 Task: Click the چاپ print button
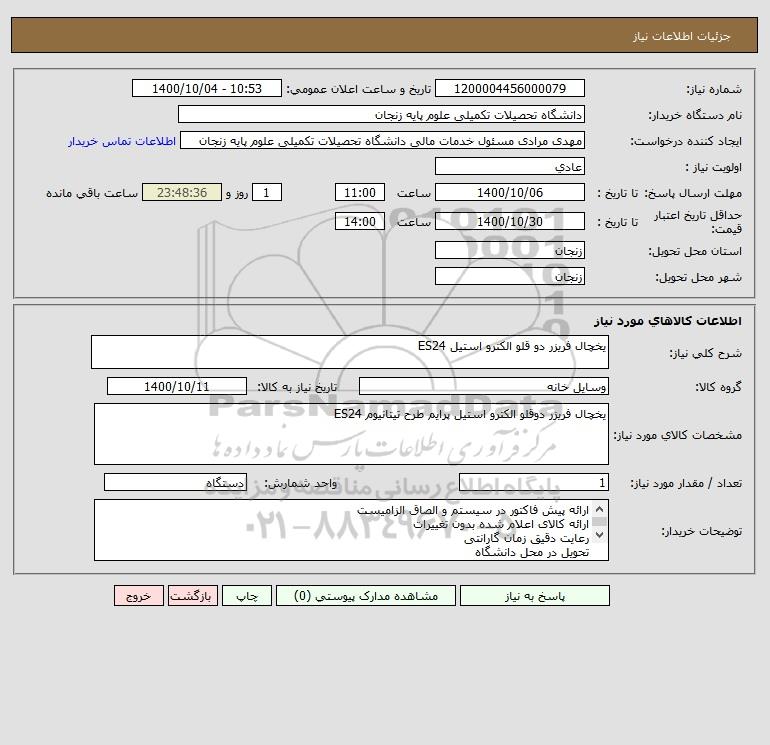click(247, 596)
